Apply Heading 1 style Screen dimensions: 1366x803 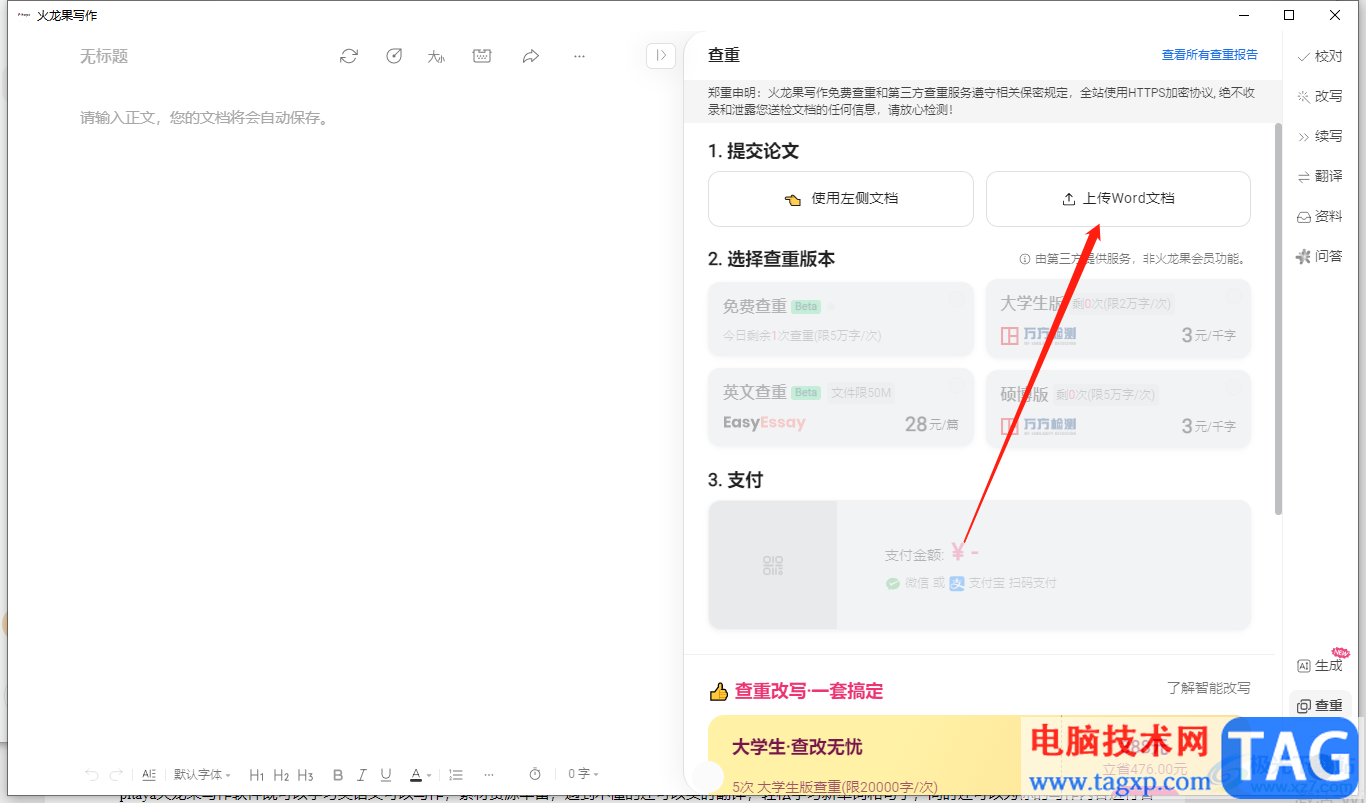click(x=257, y=775)
